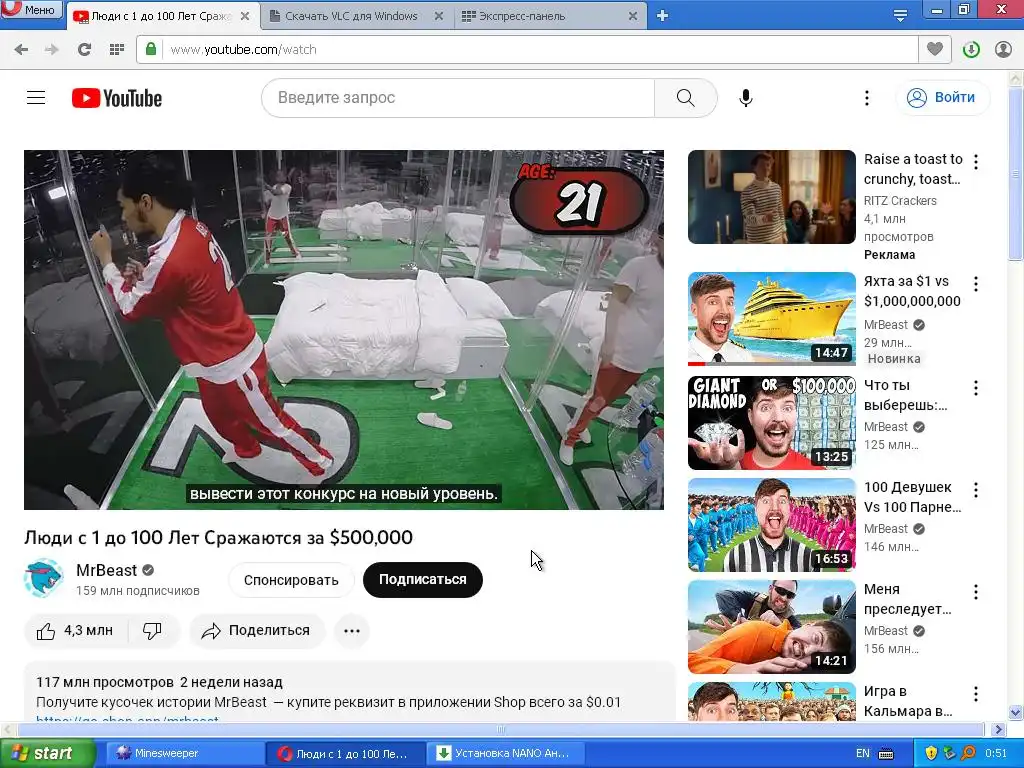Viewport: 1024px width, 768px height.
Task: Open YouTube settings three-dot menu
Action: (867, 98)
